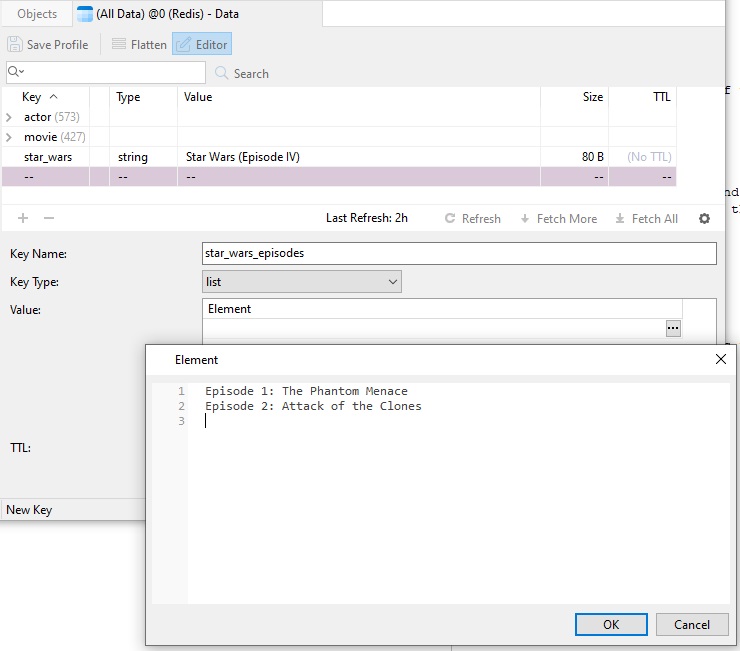Click the TTL column header
Screen dimensions: 740x651
point(642,97)
